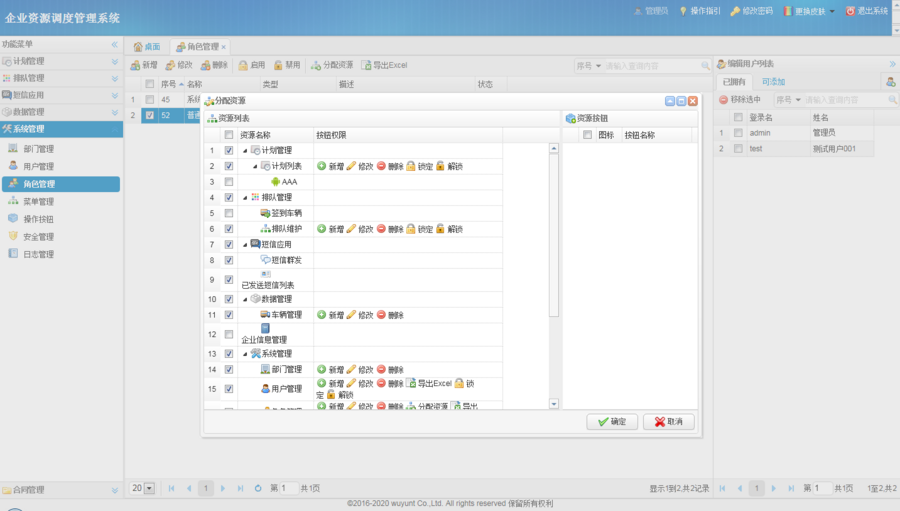Collapse the 计划列表 tree node
This screenshot has height=511, width=900.
point(255,166)
